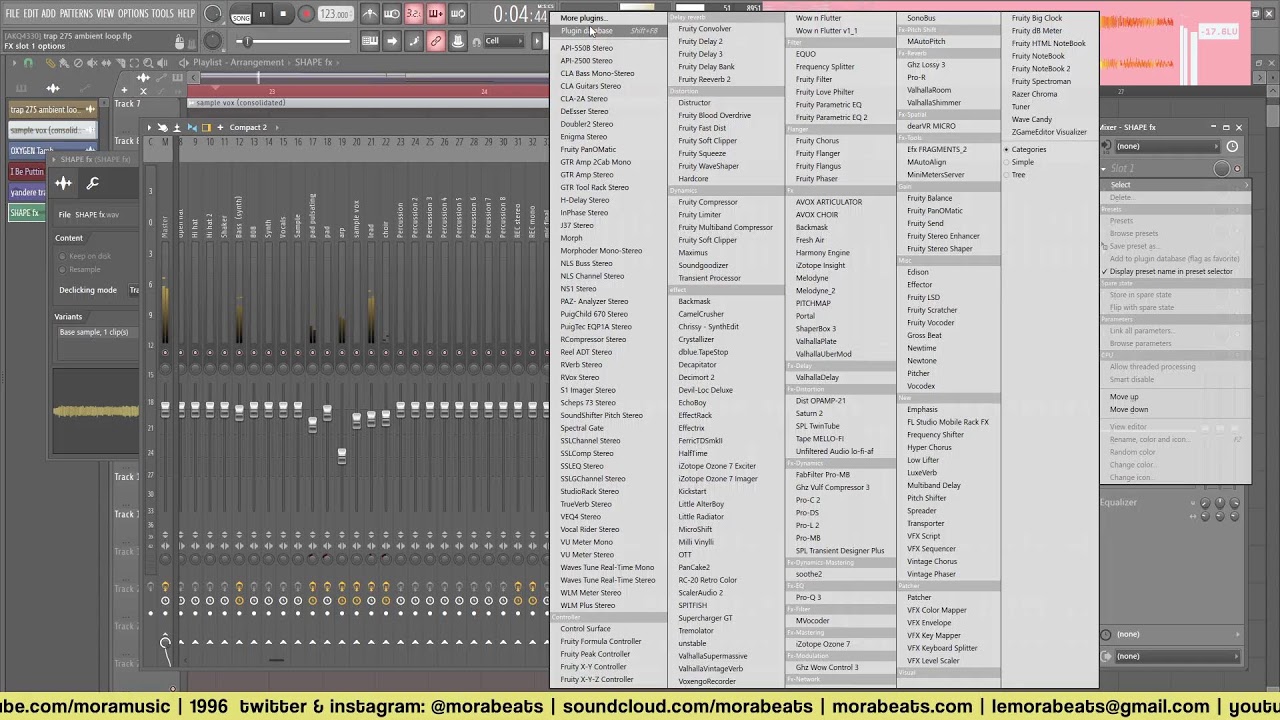Open the TOOLS menu
The width and height of the screenshot is (1280, 720).
coord(163,14)
